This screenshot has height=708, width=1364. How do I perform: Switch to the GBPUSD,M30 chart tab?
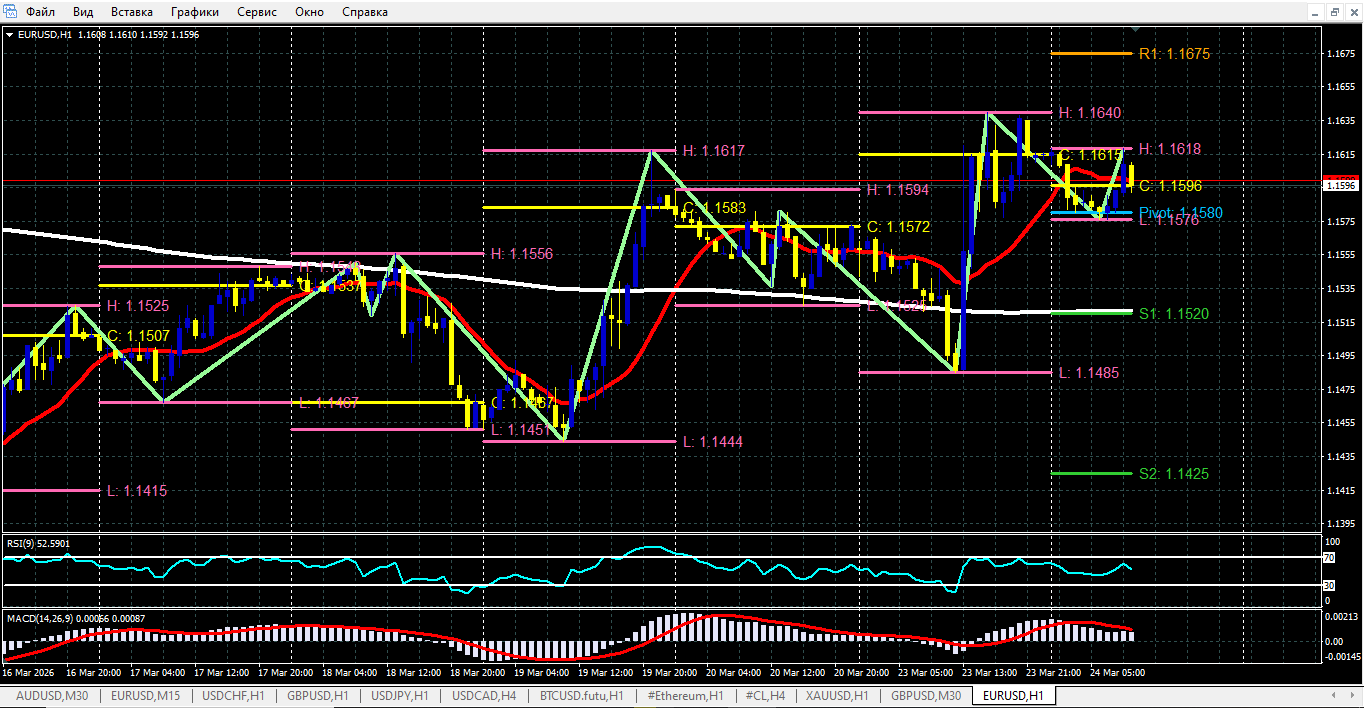tap(926, 695)
